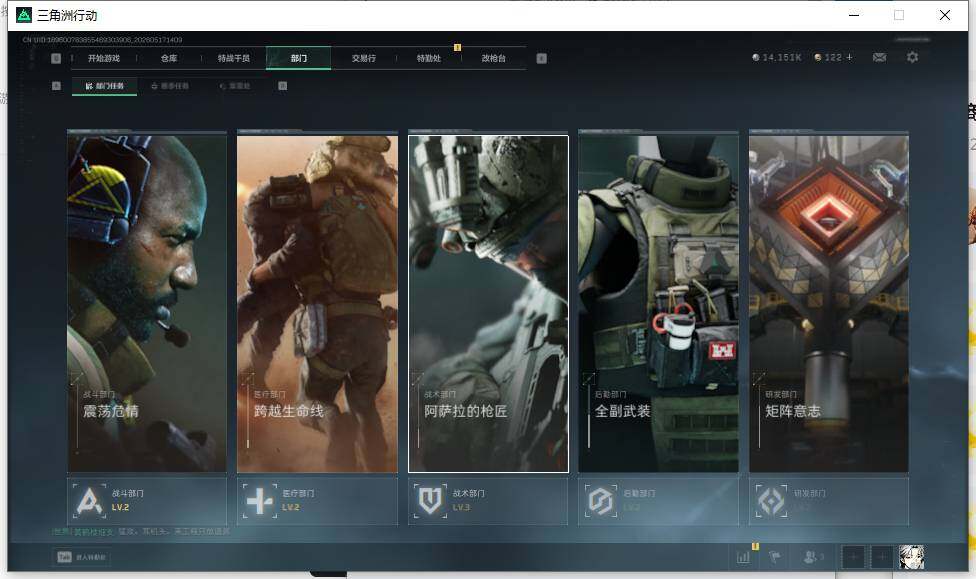Select the 部门任务 sub-tab
The width and height of the screenshot is (976, 579).
click(x=105, y=86)
